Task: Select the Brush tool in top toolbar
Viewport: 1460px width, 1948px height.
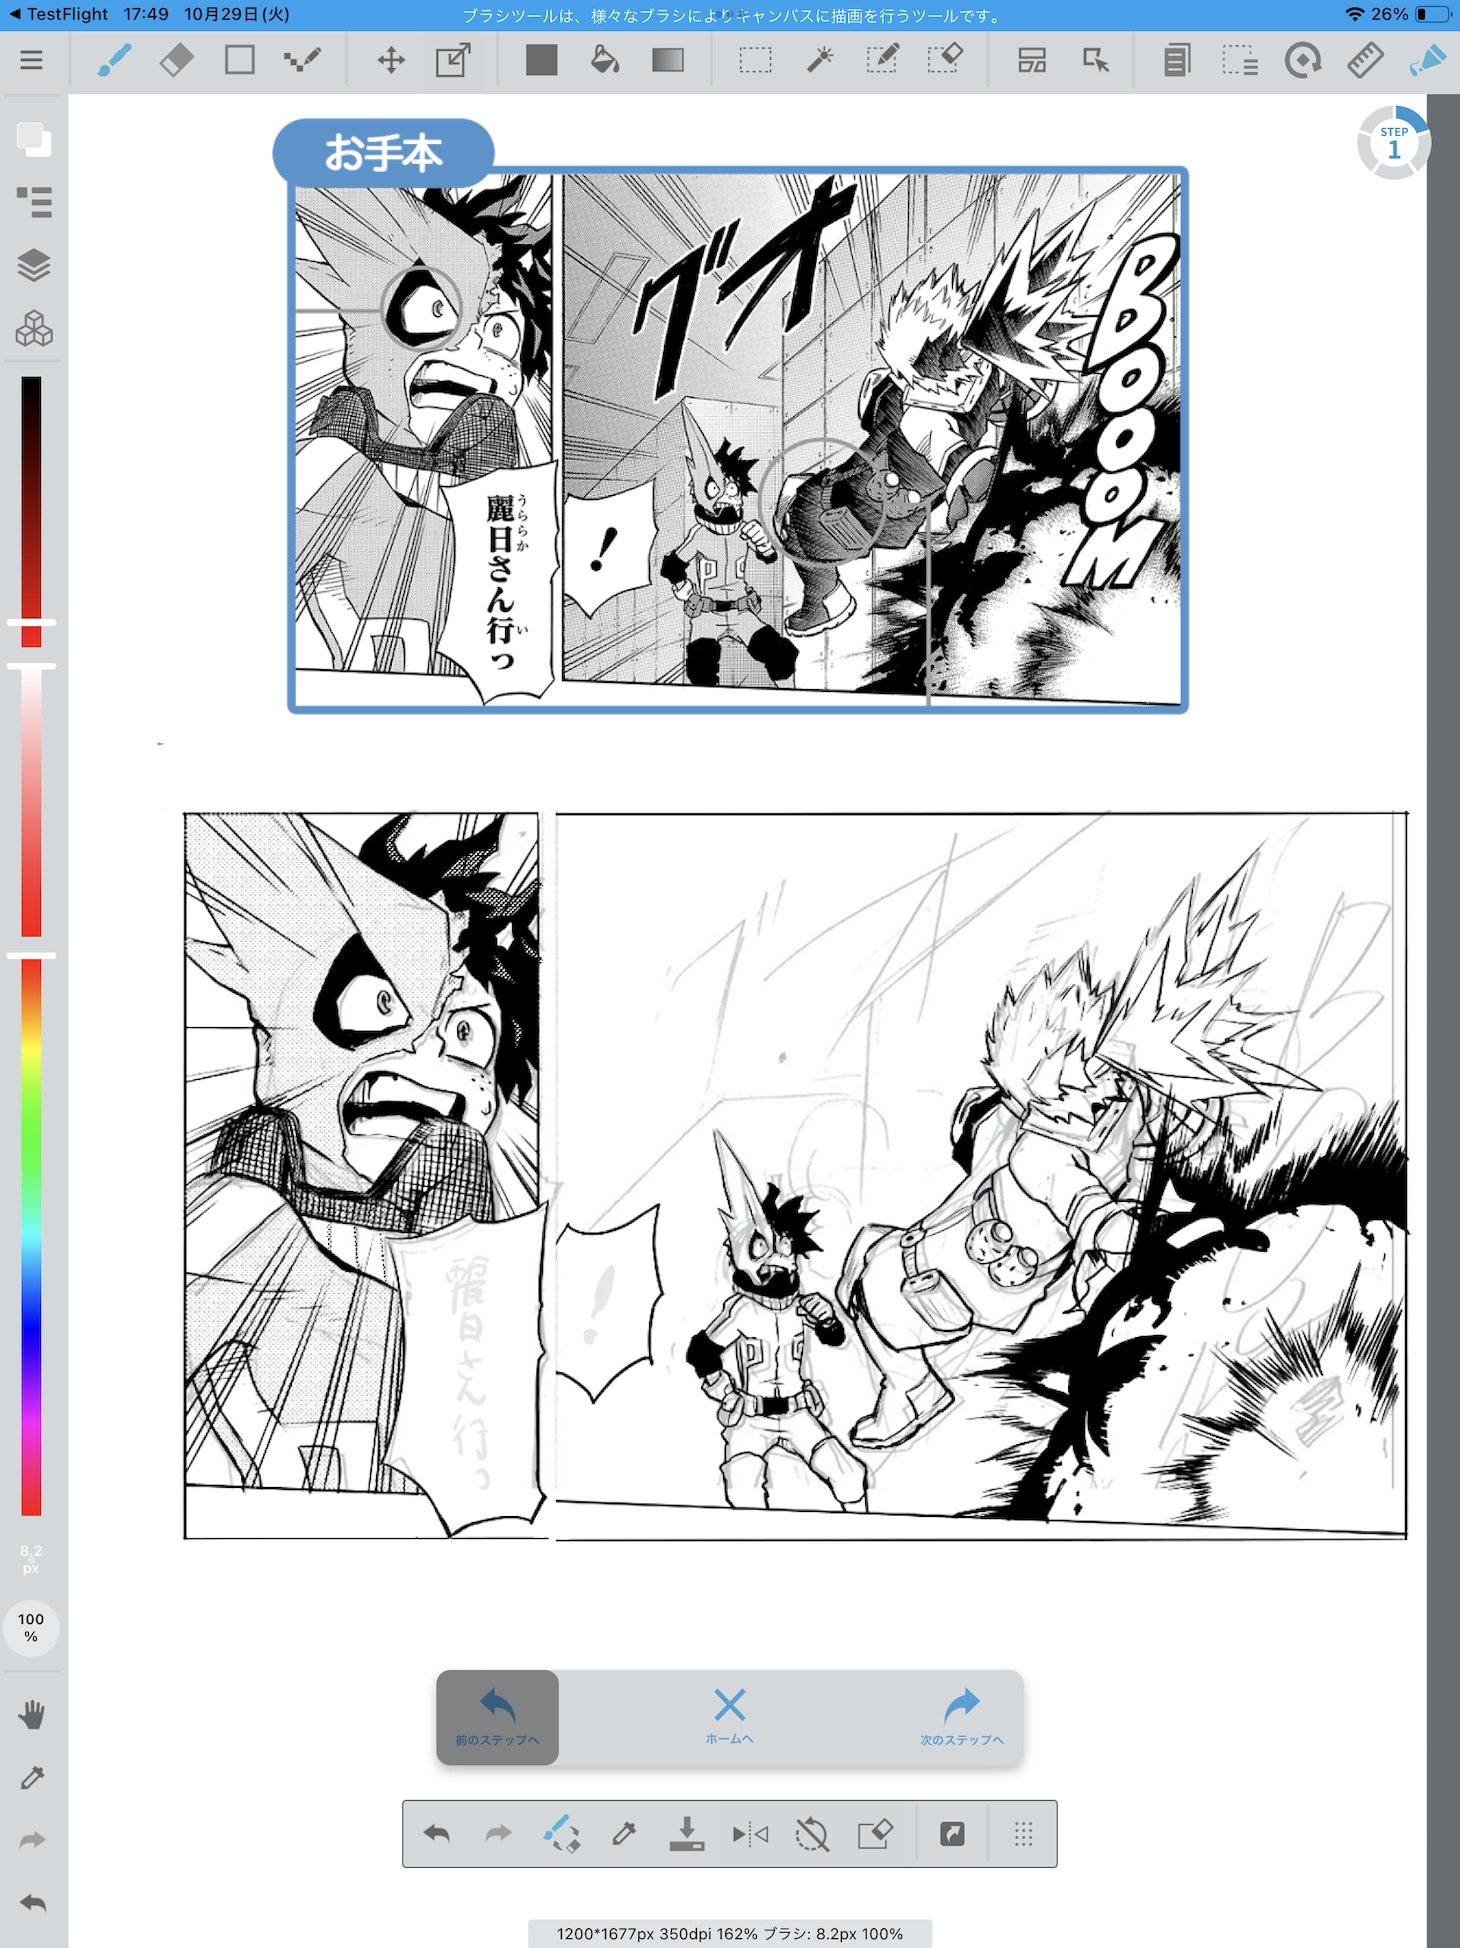Action: (x=114, y=61)
